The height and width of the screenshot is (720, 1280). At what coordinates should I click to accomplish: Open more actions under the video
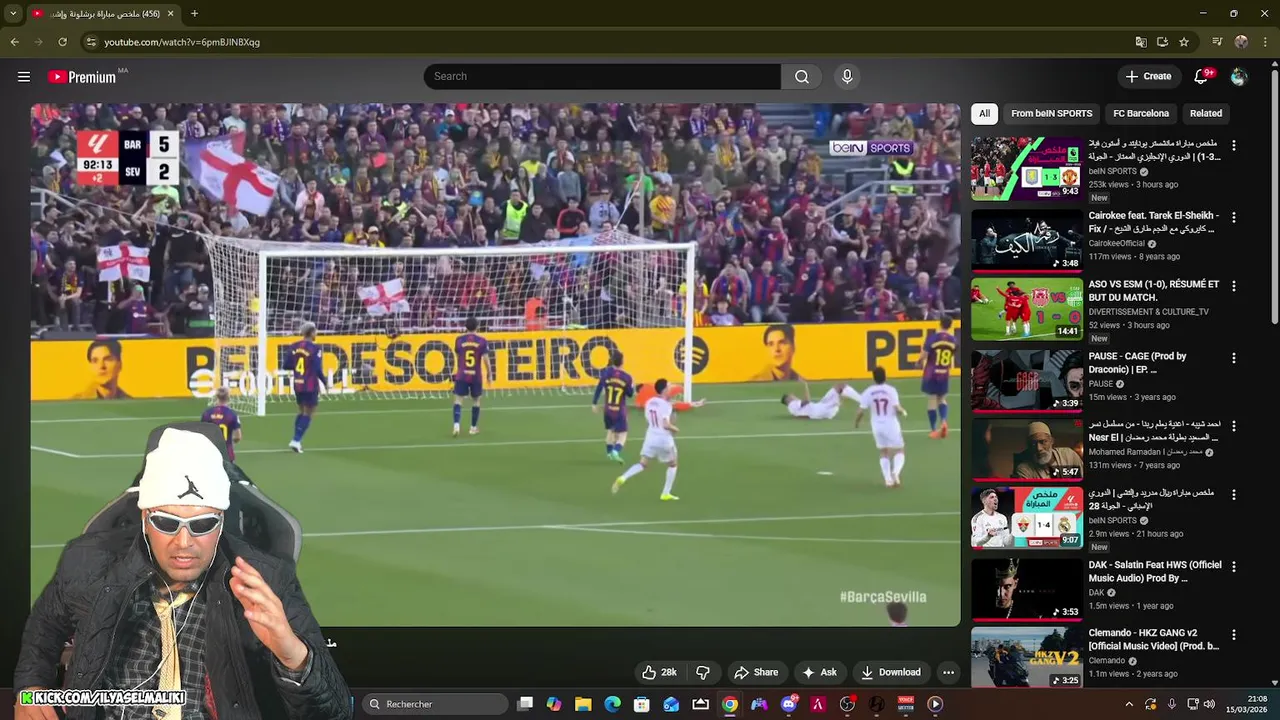click(x=948, y=672)
